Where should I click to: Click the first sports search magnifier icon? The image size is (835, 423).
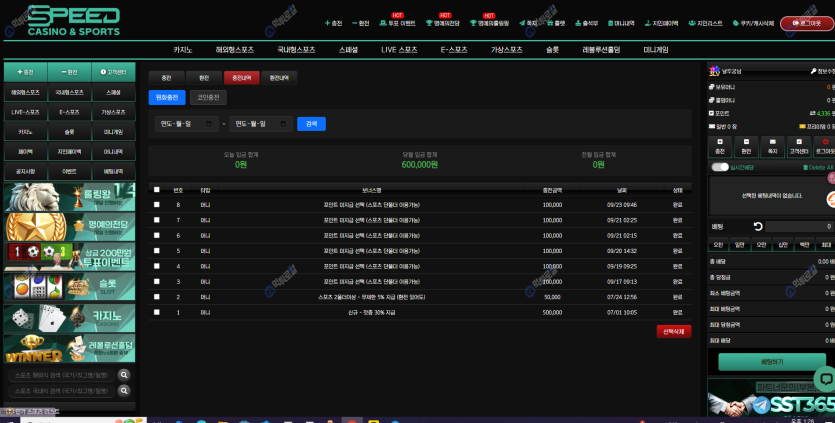click(x=124, y=375)
